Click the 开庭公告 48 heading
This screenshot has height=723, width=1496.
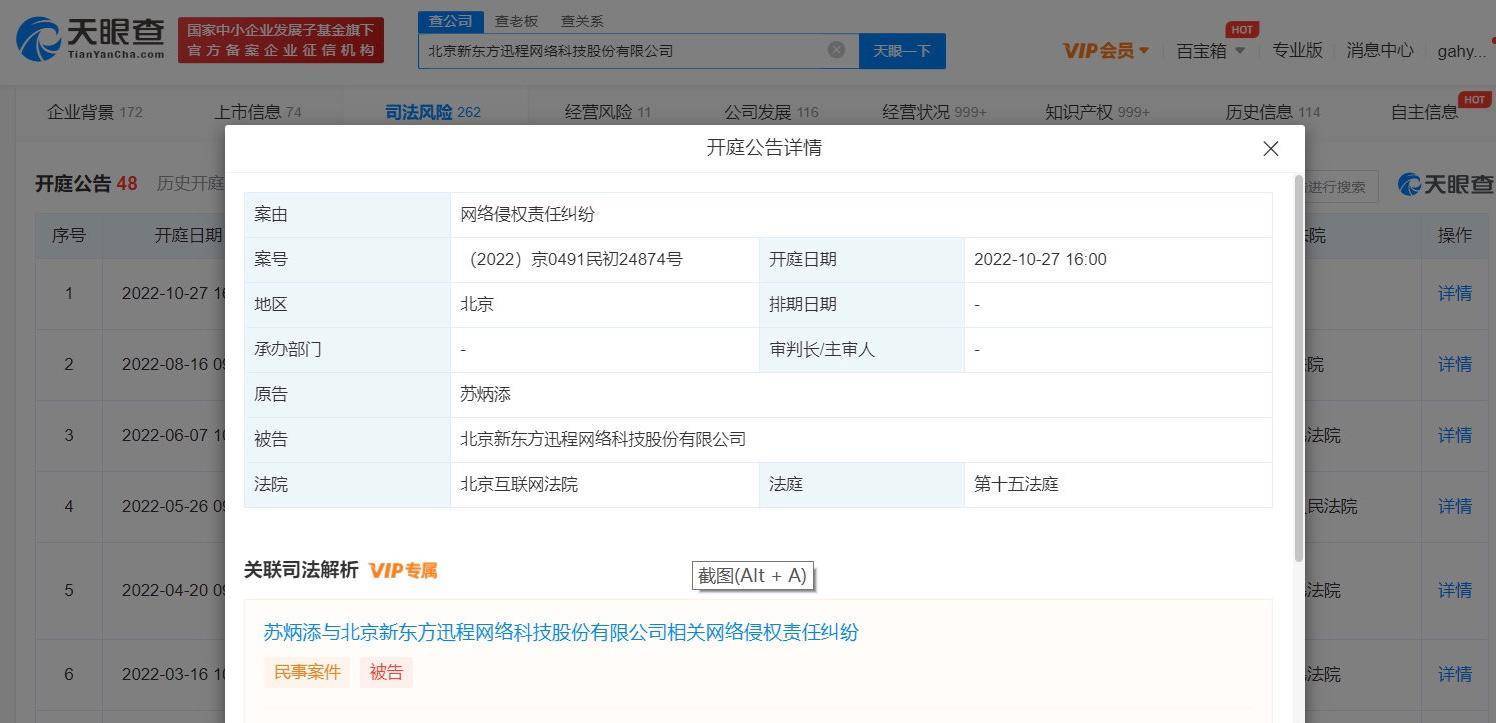[86, 184]
